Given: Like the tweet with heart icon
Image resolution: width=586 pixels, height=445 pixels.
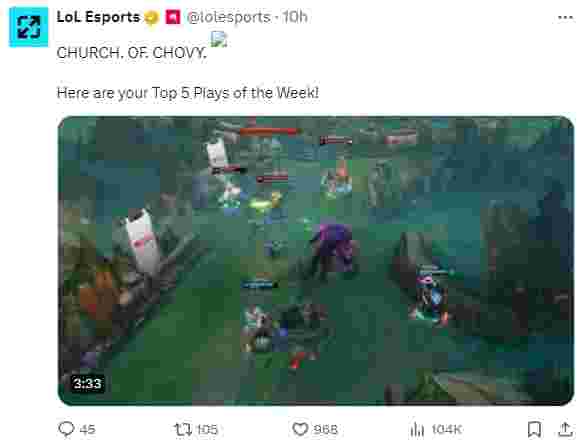Looking at the screenshot, I should click(x=300, y=429).
